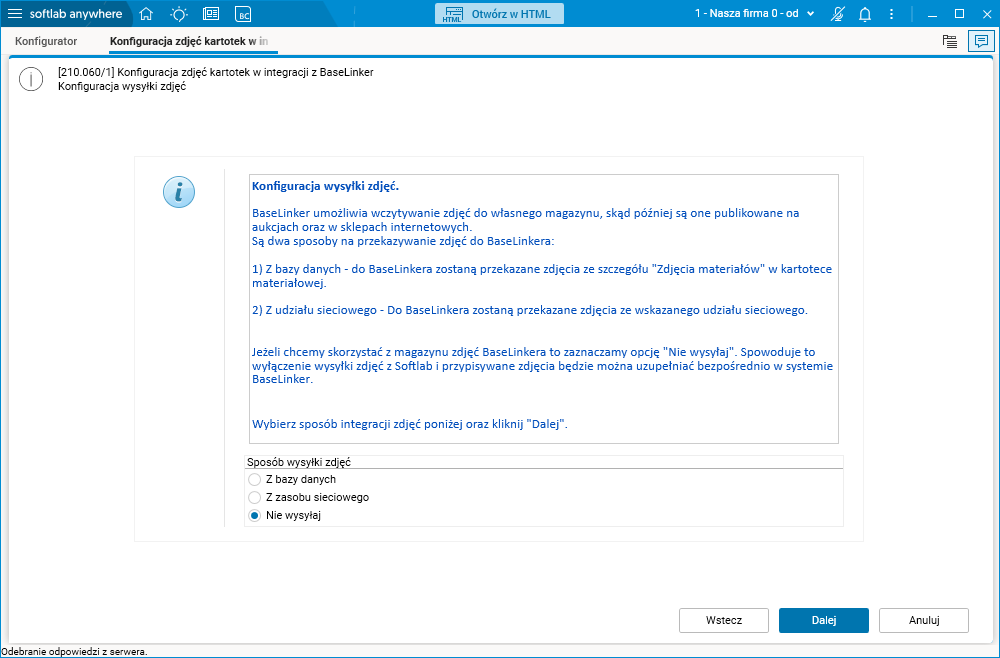This screenshot has height=658, width=1000.
Task: Click the Wstecz button
Action: (724, 620)
